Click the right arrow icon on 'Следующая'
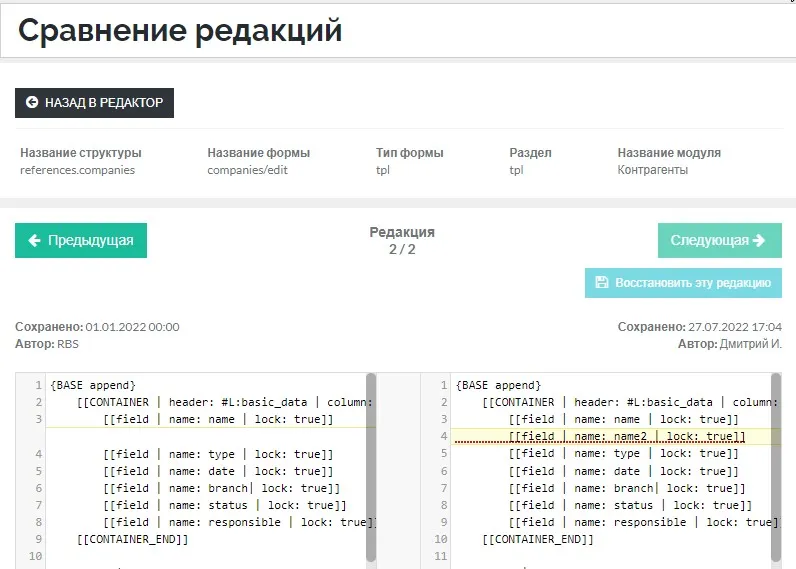The width and height of the screenshot is (796, 569). point(759,240)
